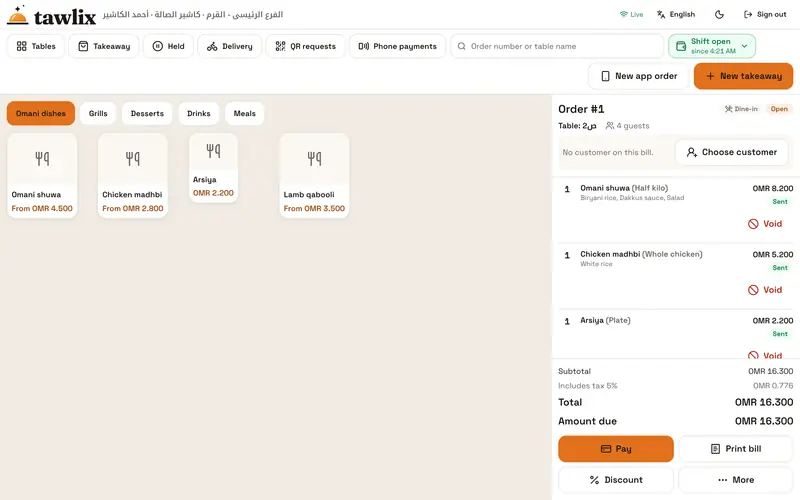Click Choose customer button
The width and height of the screenshot is (800, 500).
point(732,152)
